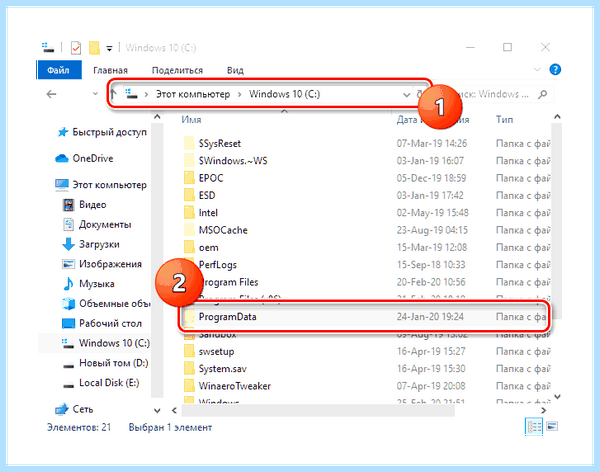Open Customize Quick Access Toolbar dropdown
The image size is (600, 472).
pos(109,48)
